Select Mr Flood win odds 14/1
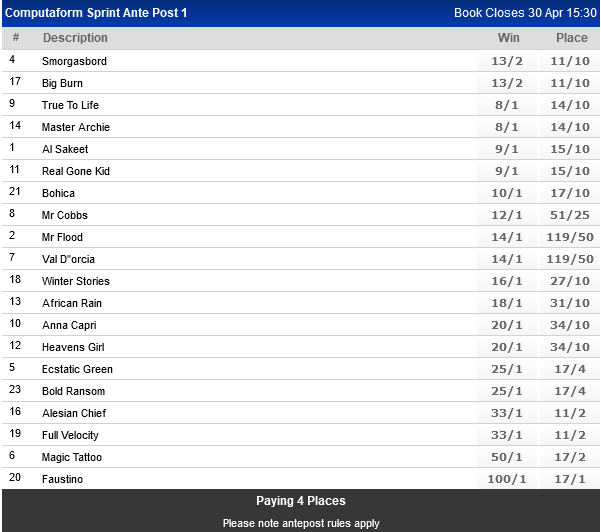 (x=508, y=237)
